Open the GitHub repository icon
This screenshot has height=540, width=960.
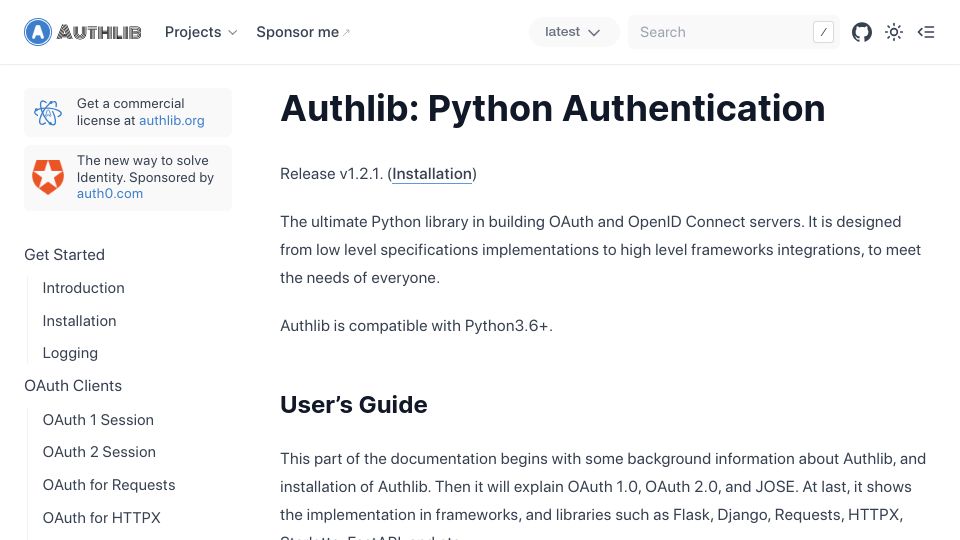pos(861,32)
